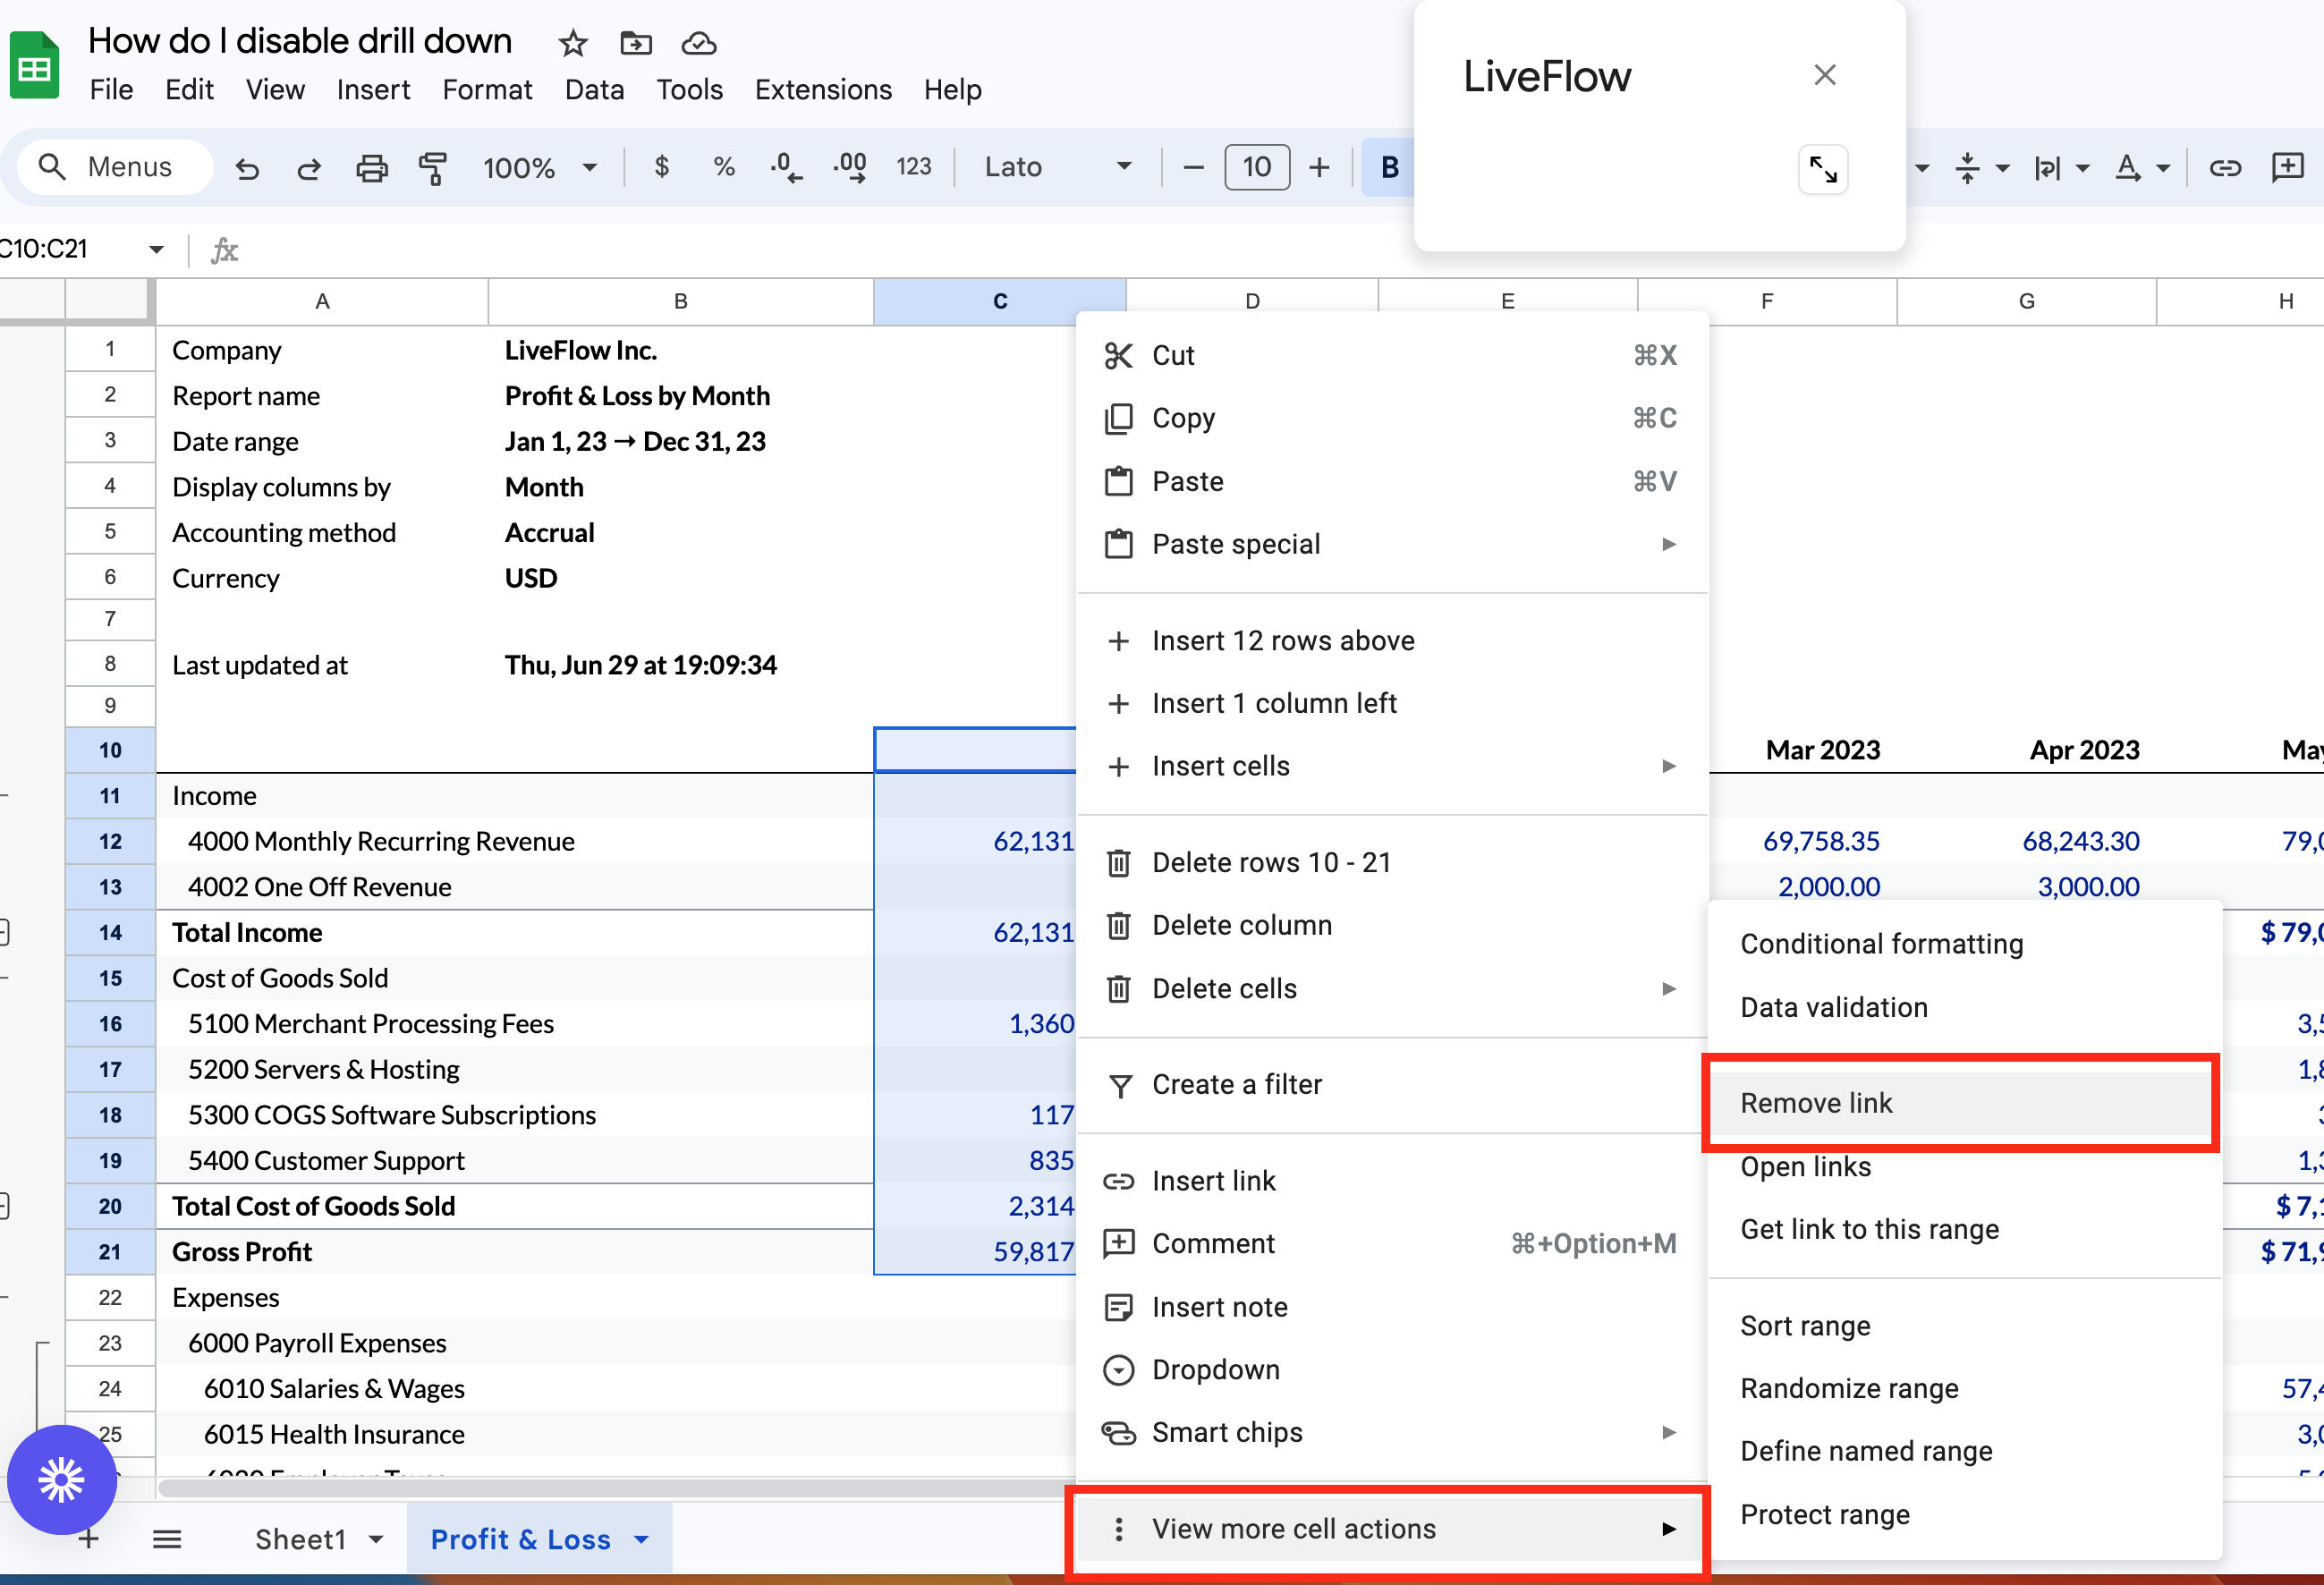The height and width of the screenshot is (1585, 2324).
Task: Choose Copy from context menu
Action: [1392, 418]
